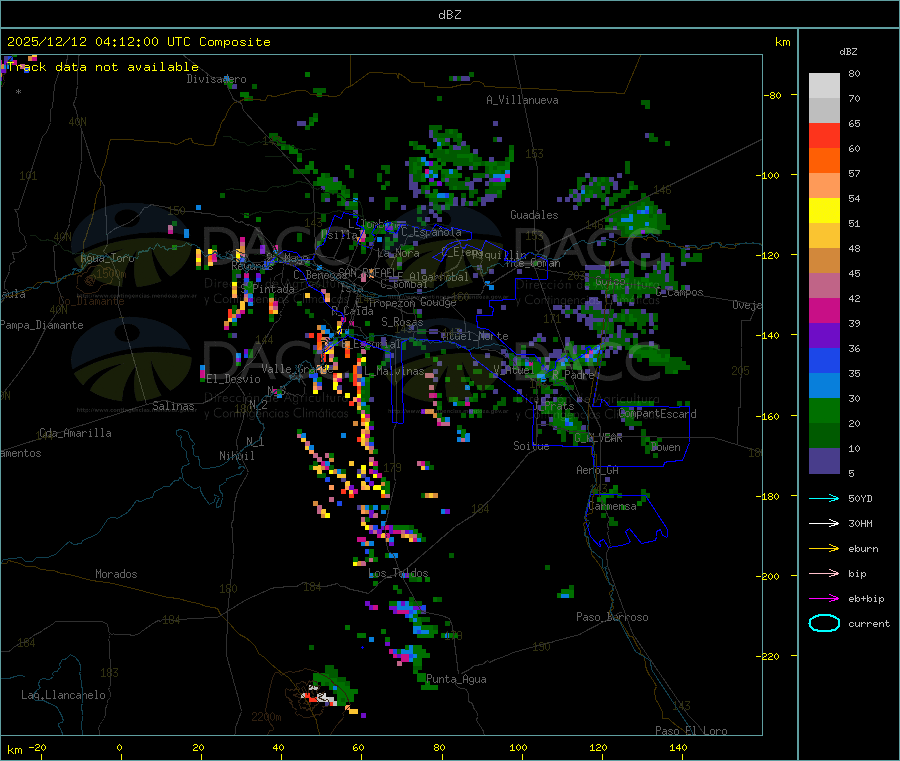Click the dark blue 35–36 dBZ swatch

tap(824, 360)
